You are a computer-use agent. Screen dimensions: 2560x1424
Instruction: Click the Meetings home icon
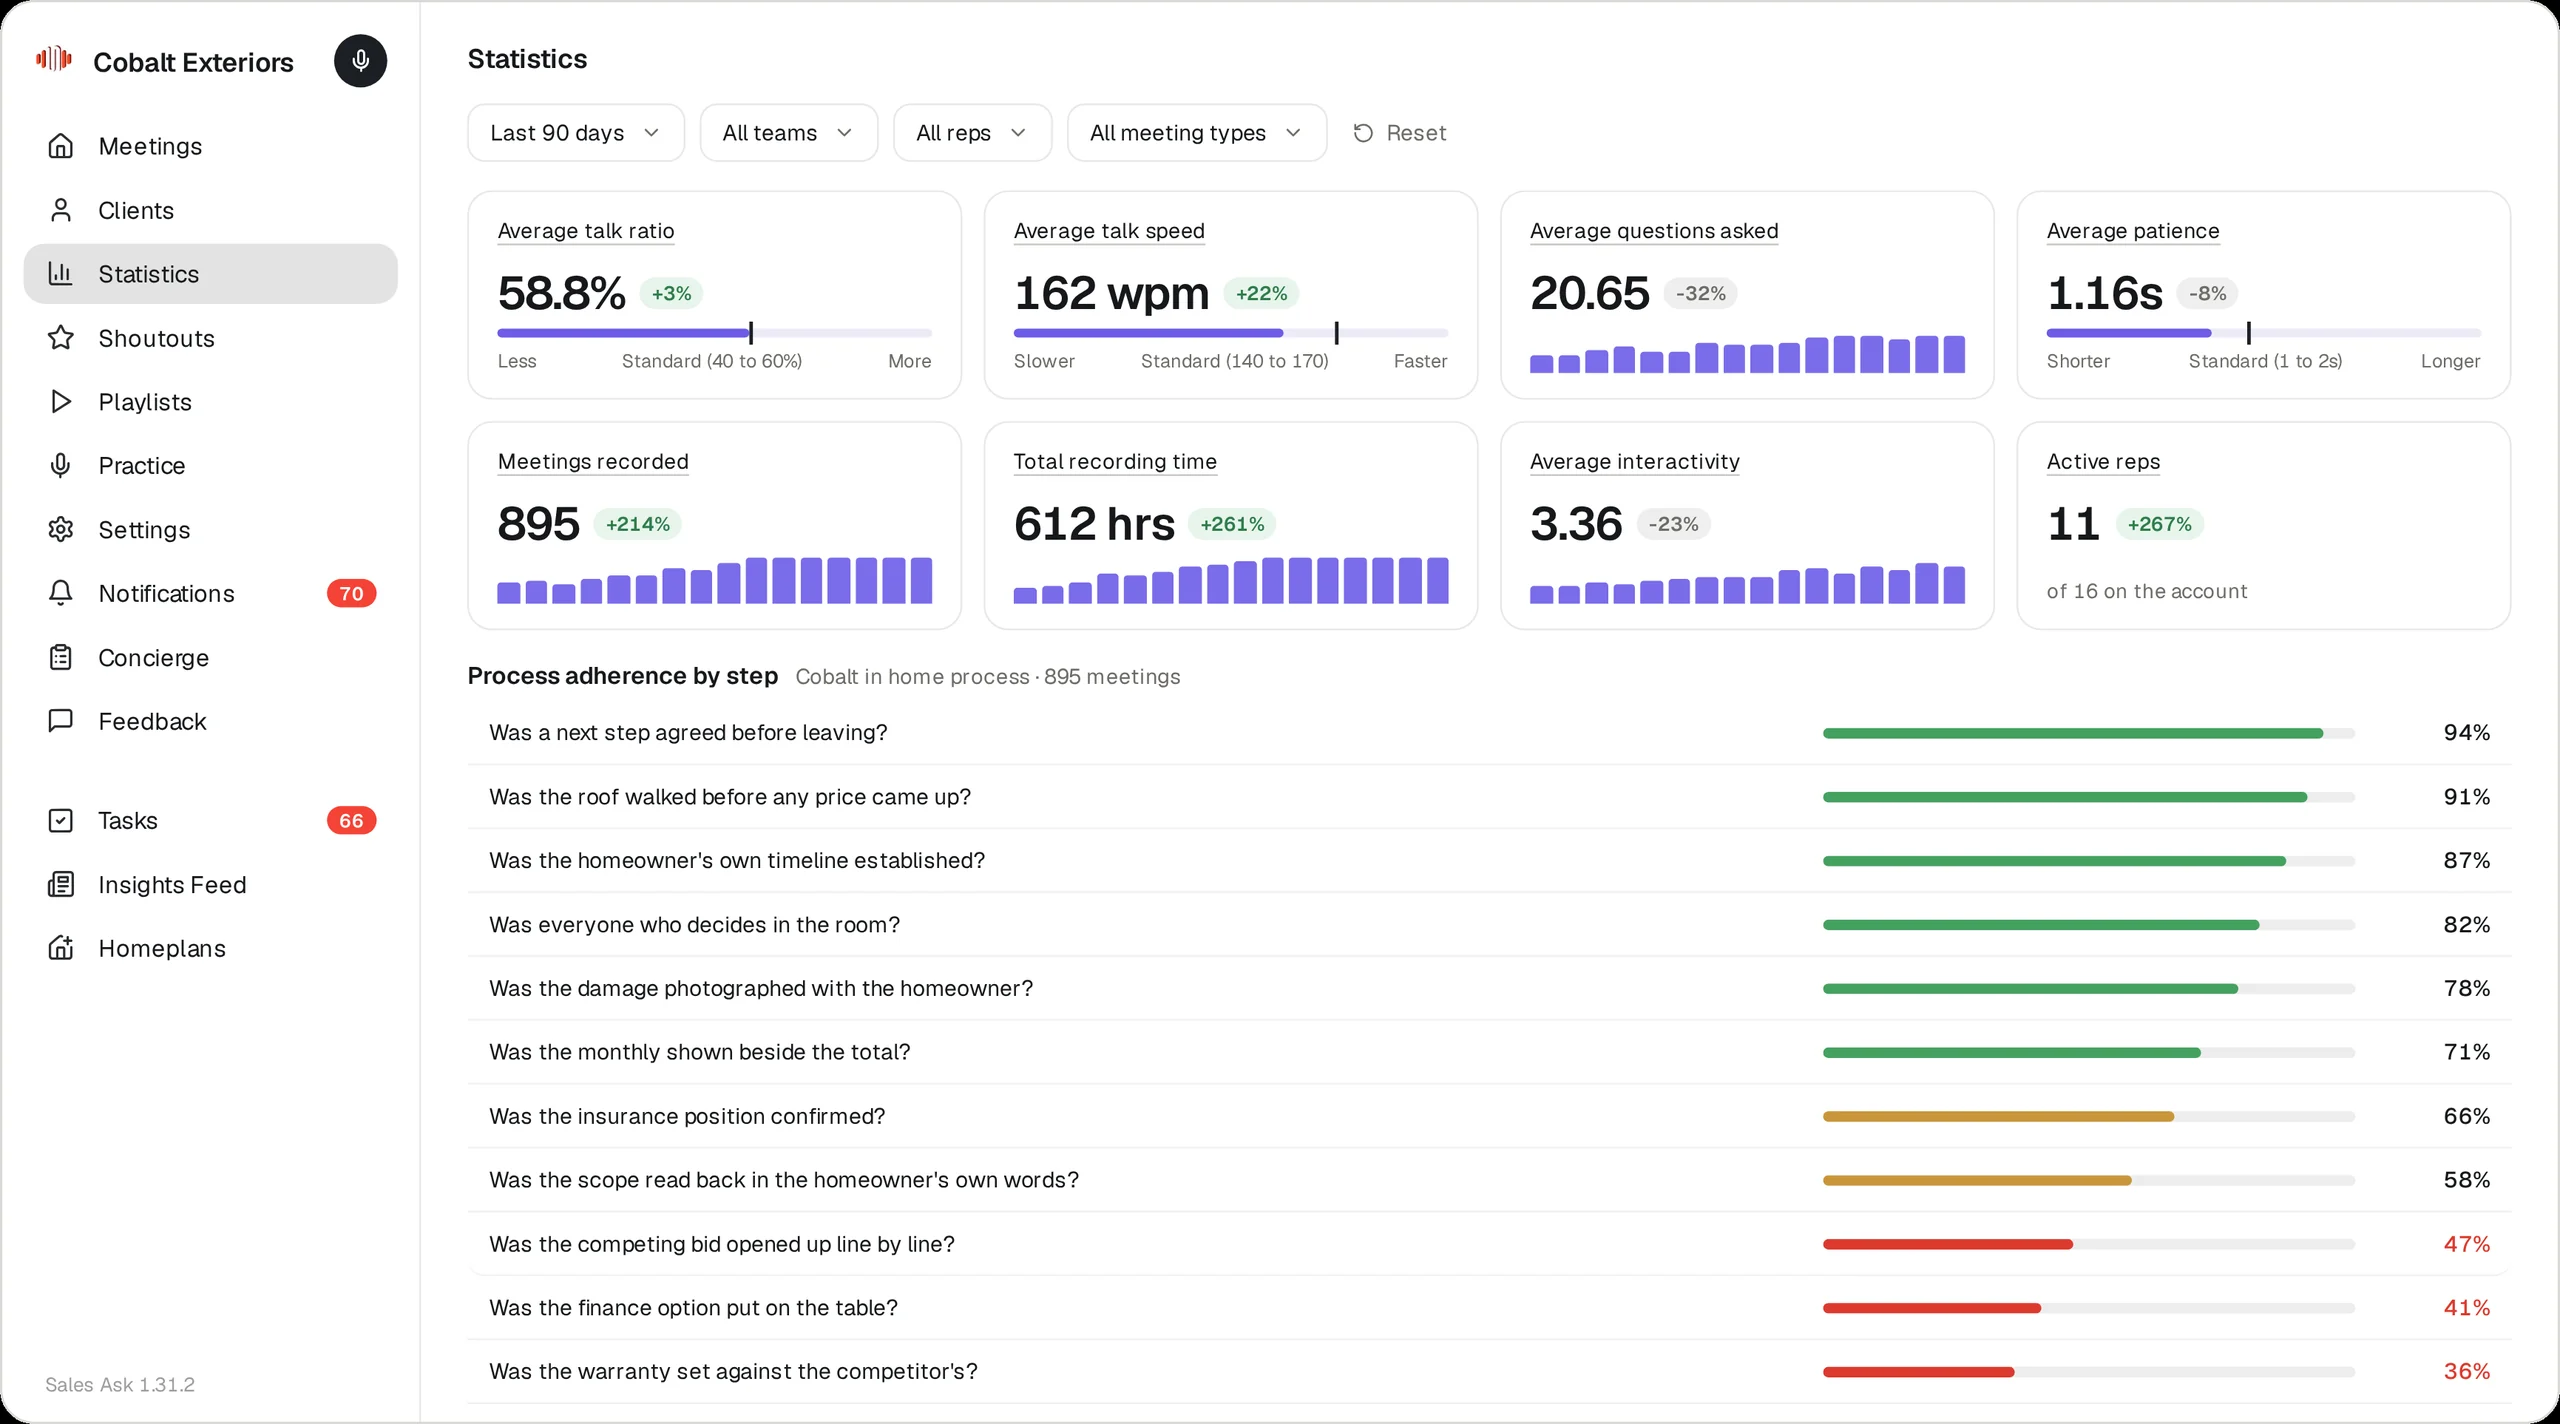pos(61,146)
